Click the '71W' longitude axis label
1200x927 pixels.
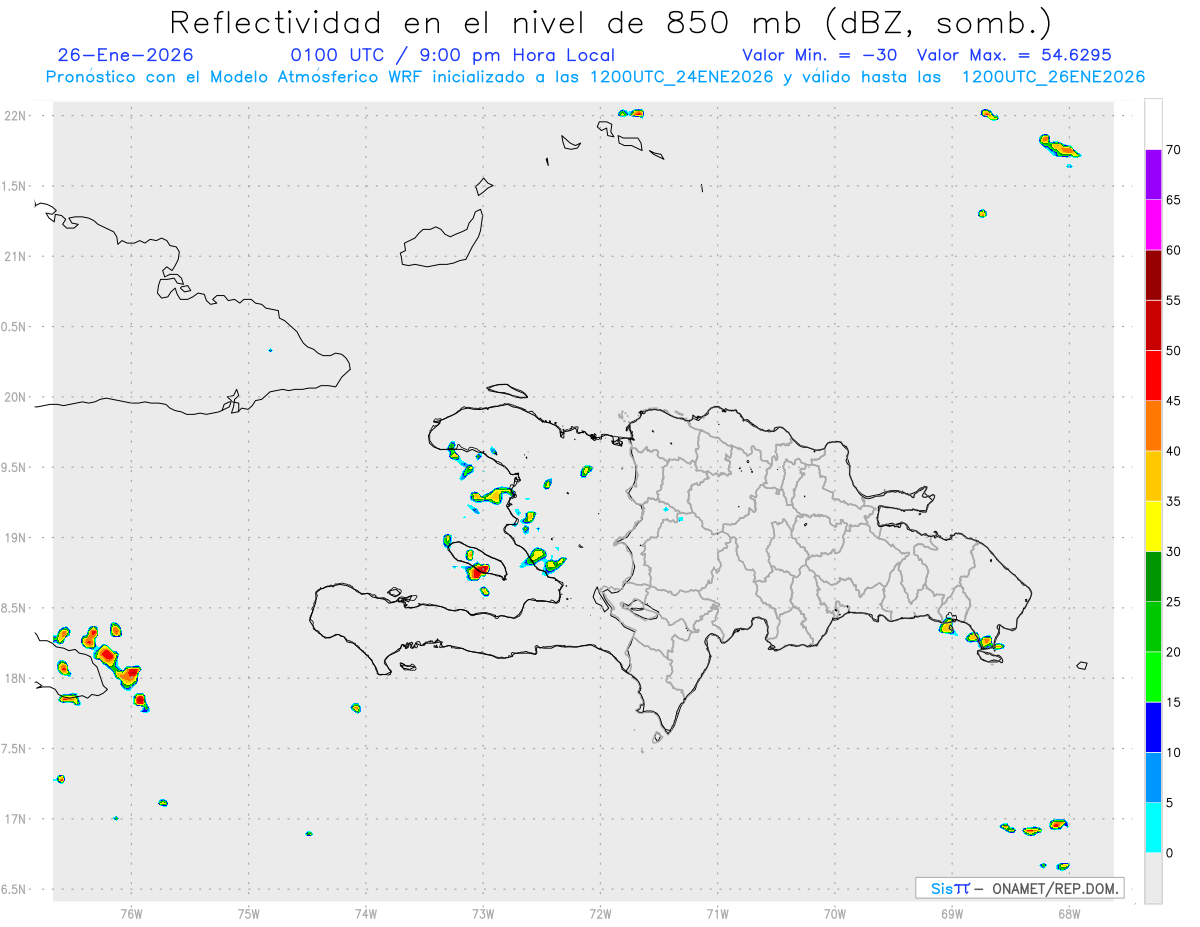[x=717, y=913]
